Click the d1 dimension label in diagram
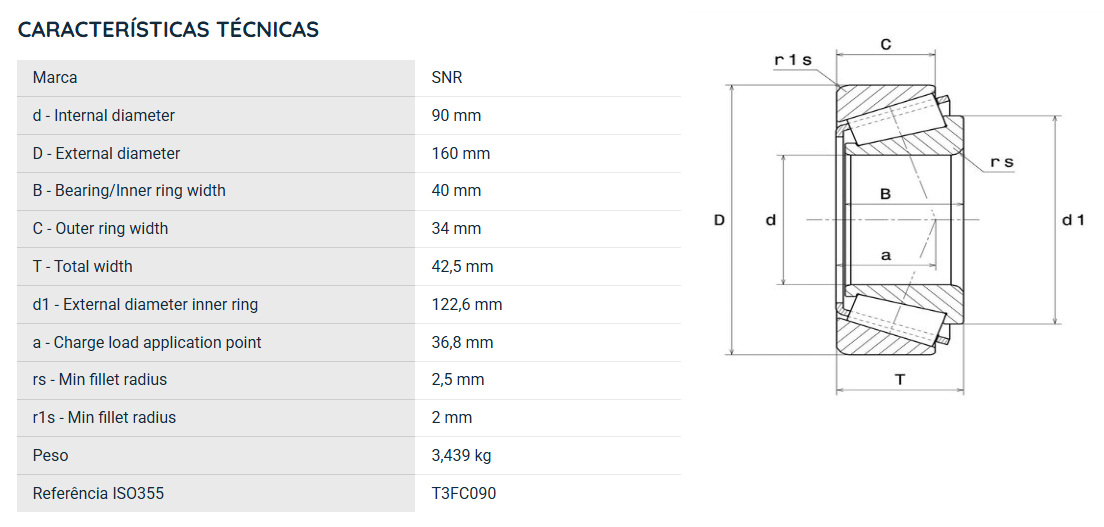The width and height of the screenshot is (1104, 527). pos(1073,221)
